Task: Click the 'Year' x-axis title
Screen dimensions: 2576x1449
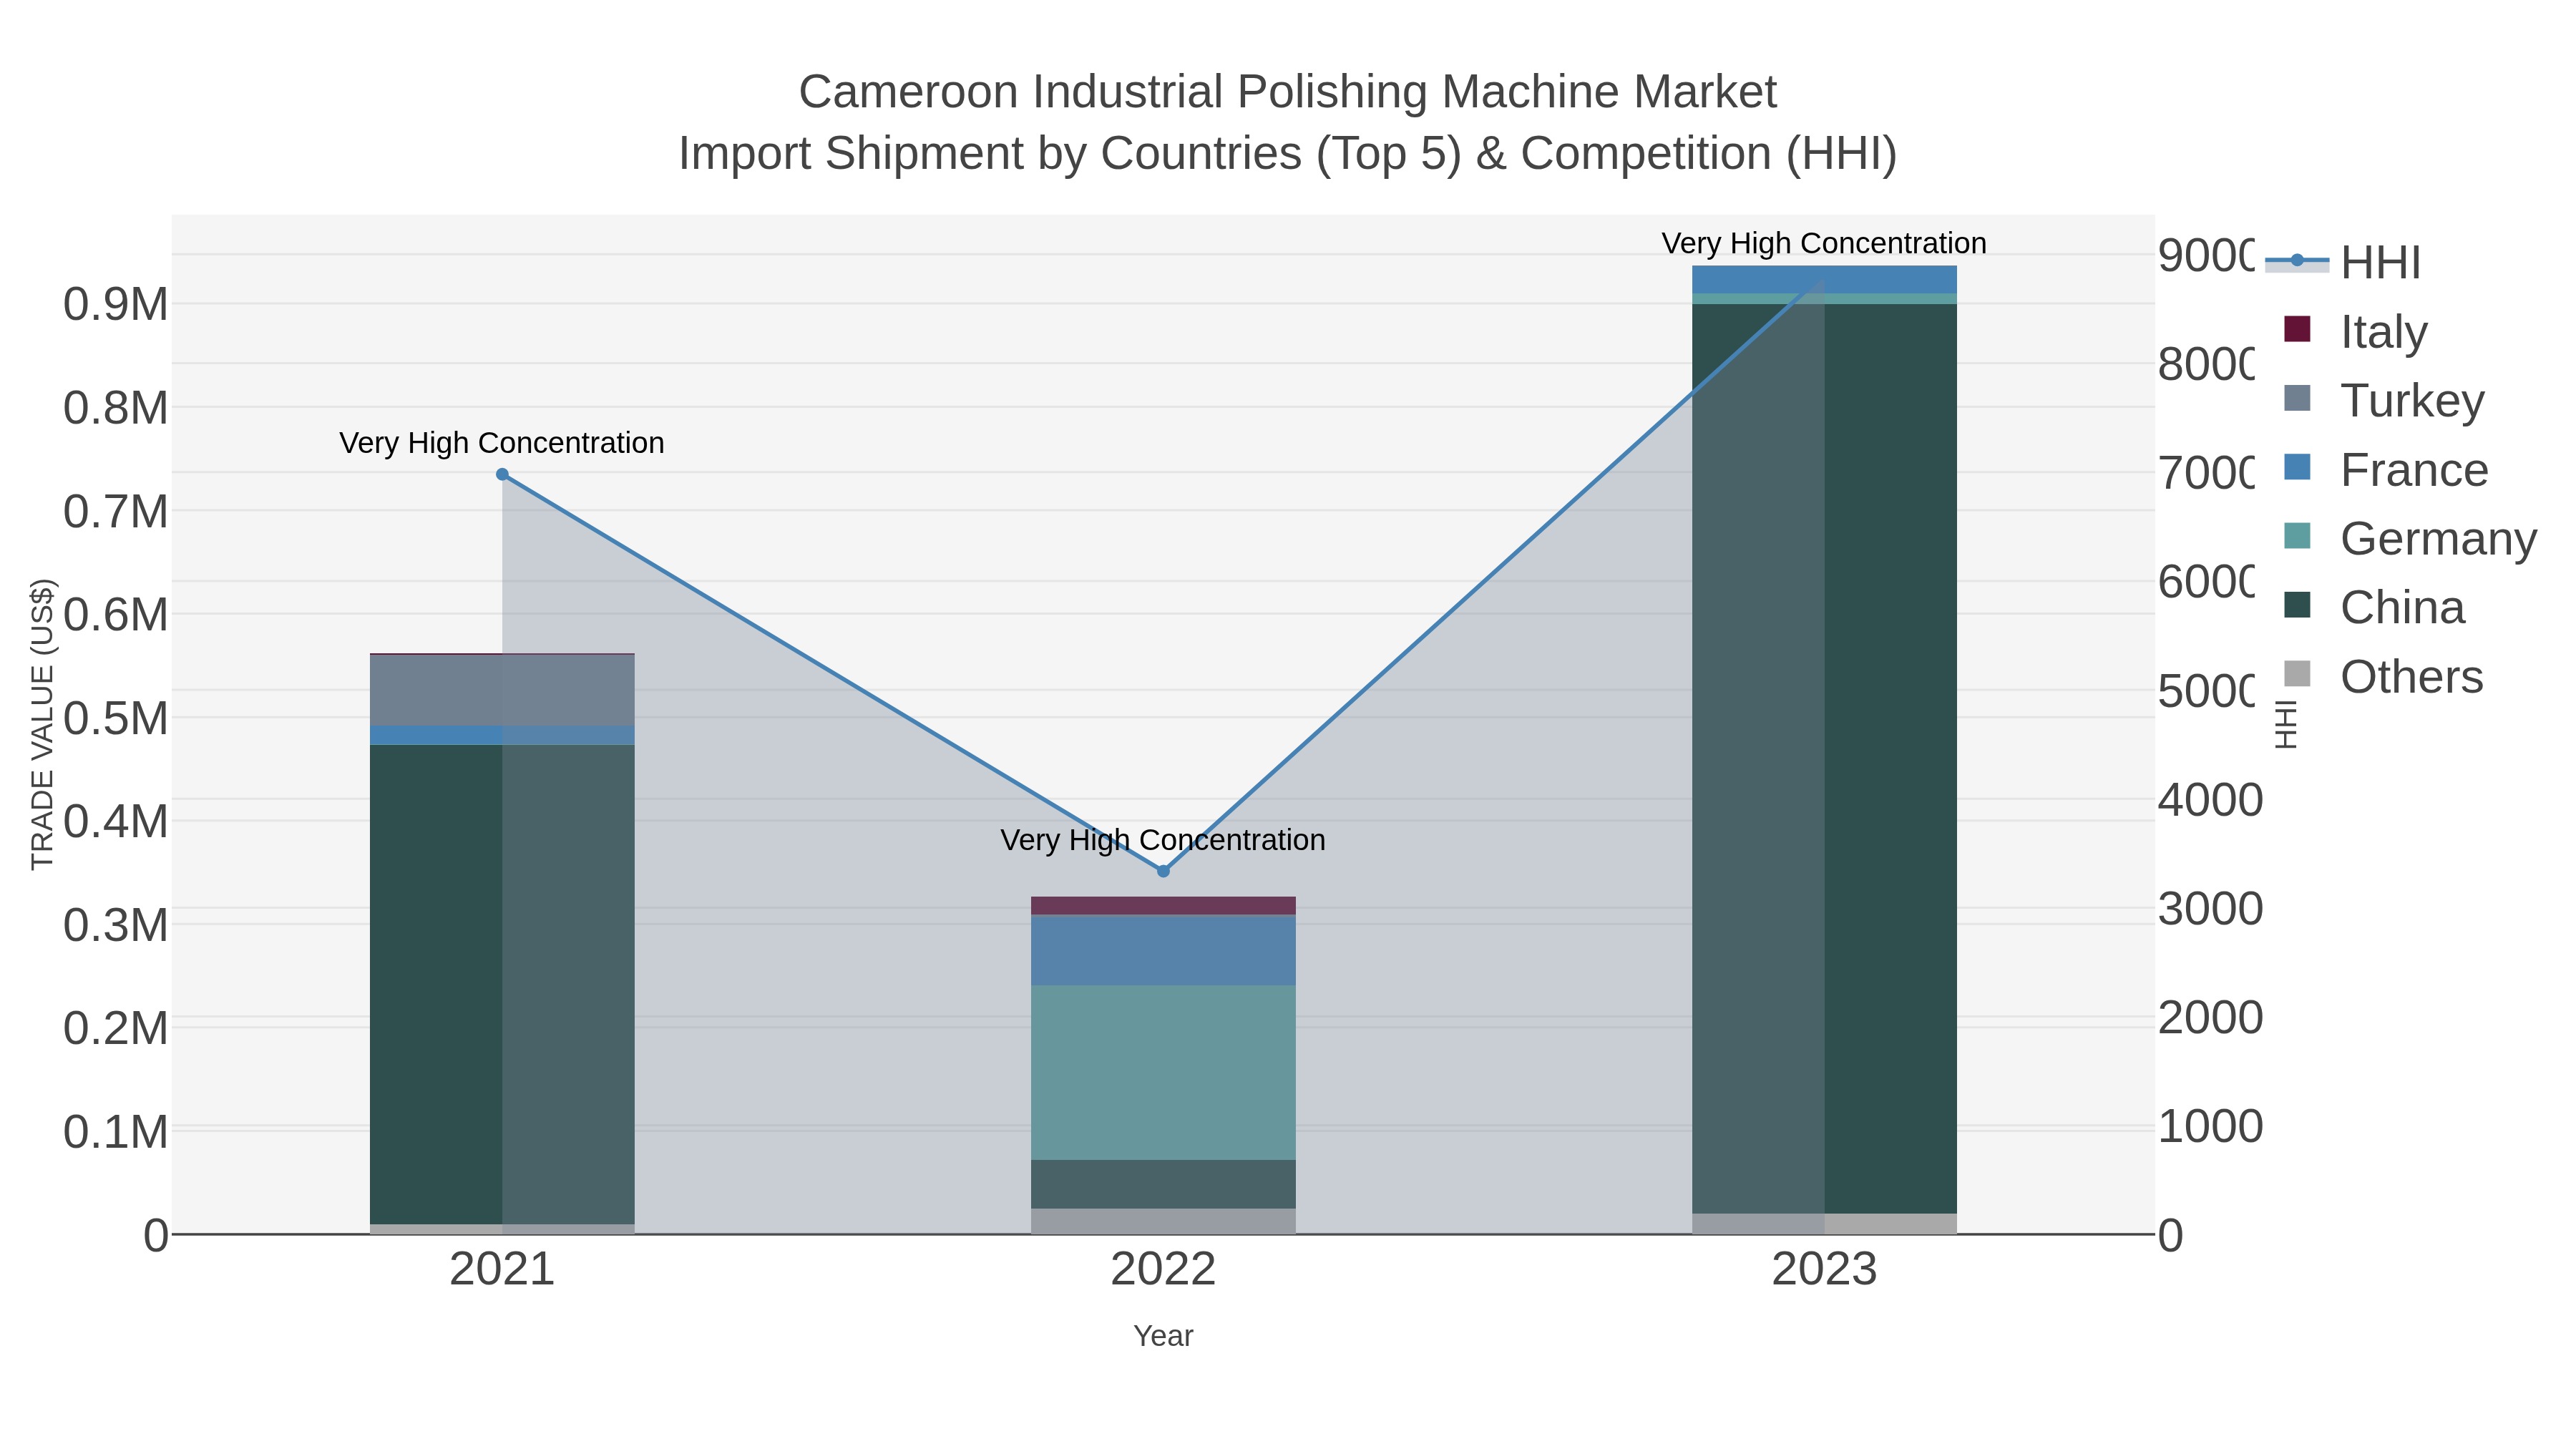Action: point(1163,1336)
